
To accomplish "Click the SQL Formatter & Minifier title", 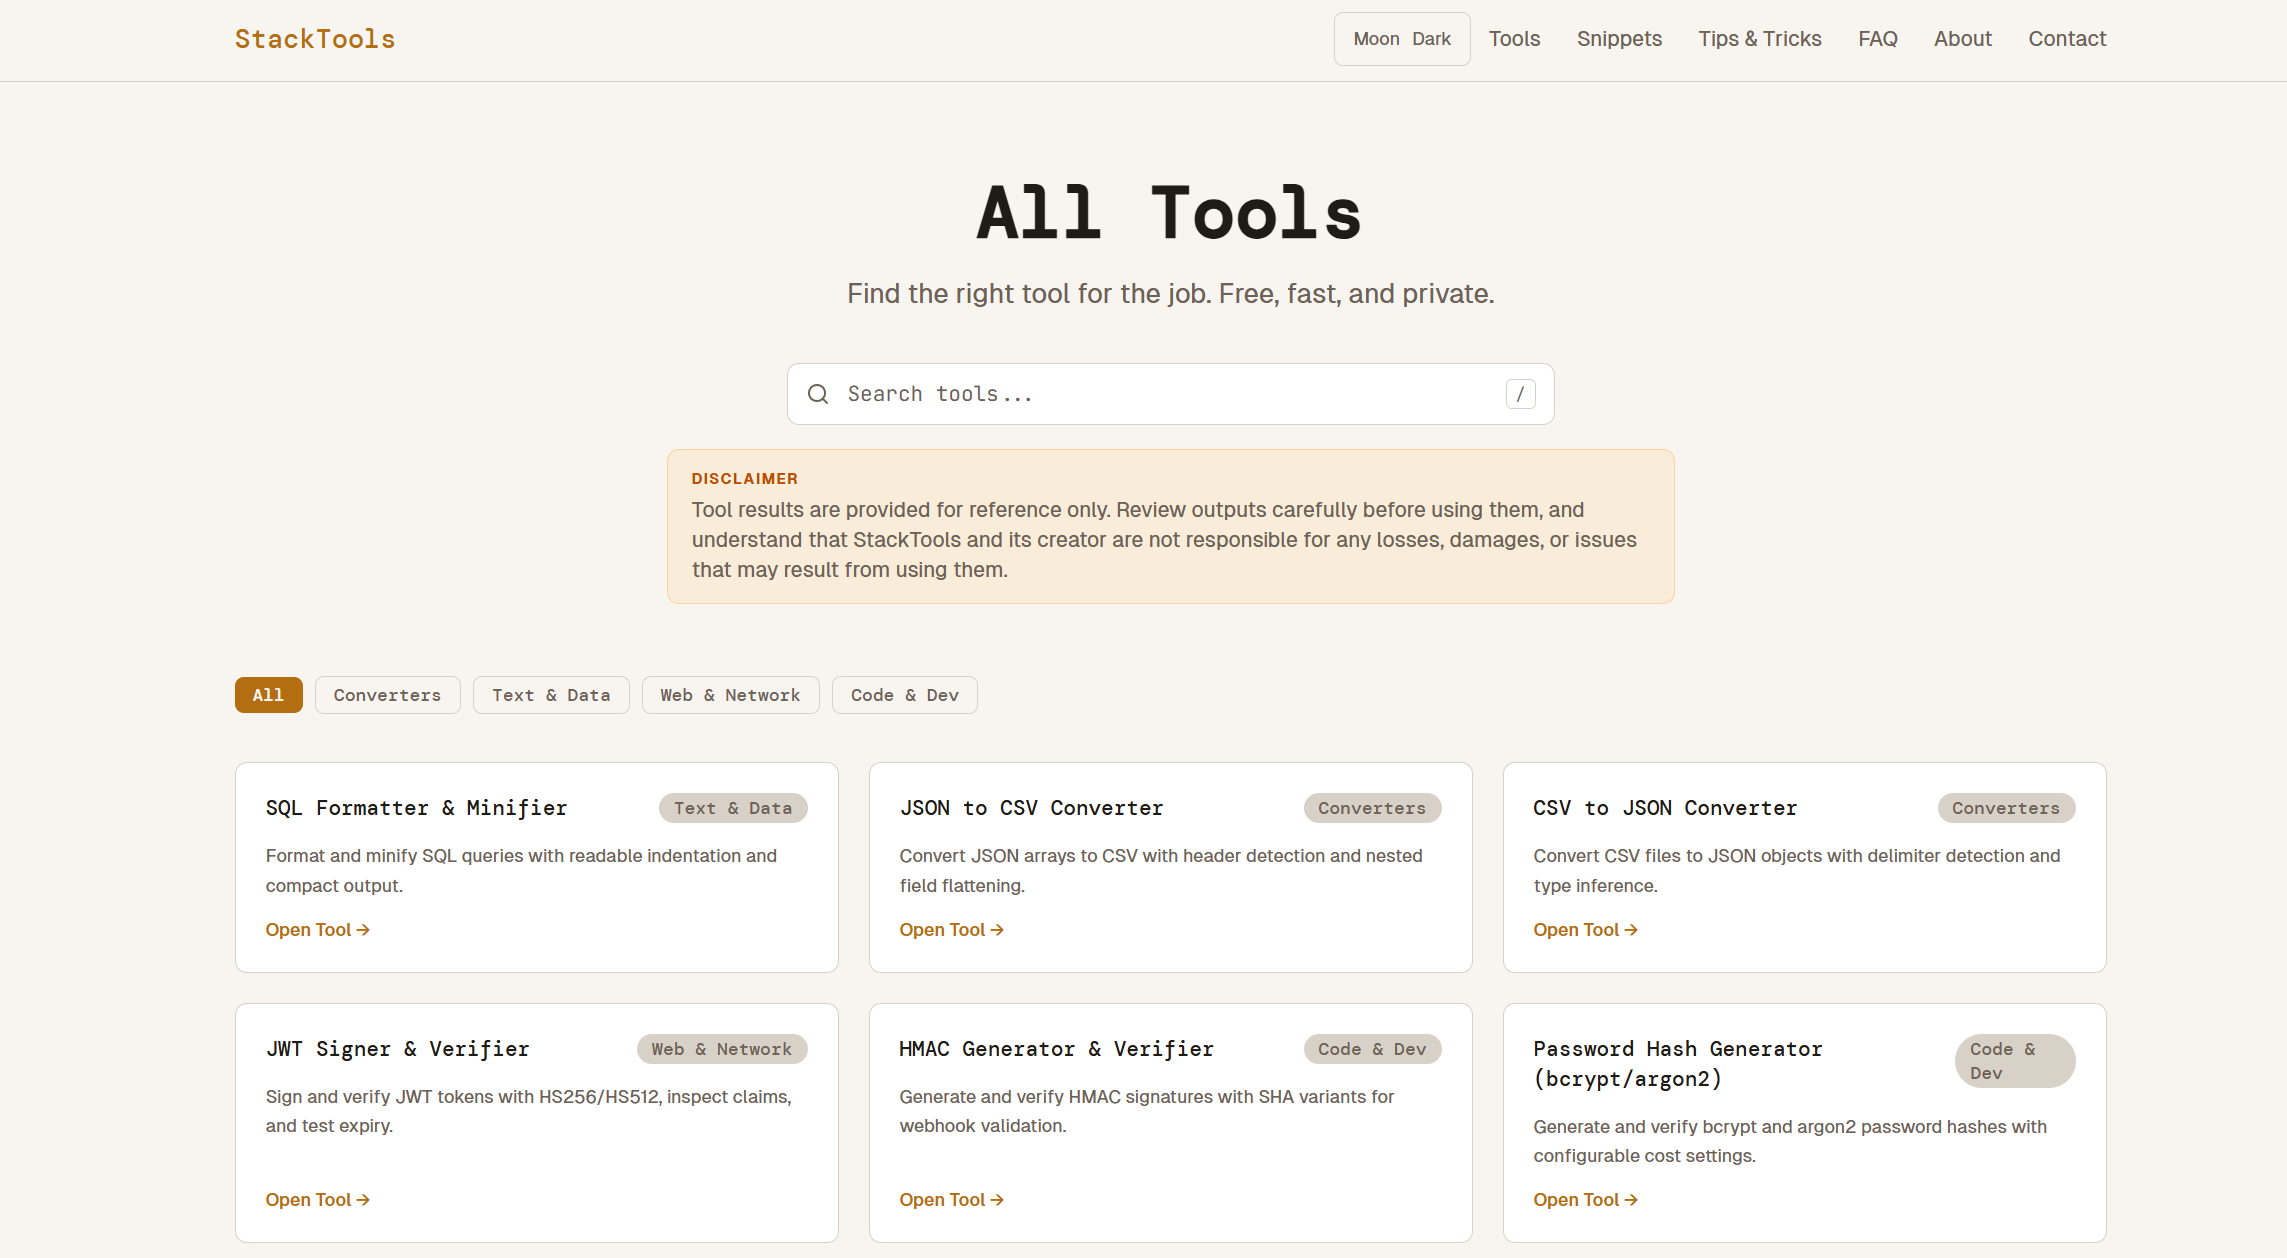I will 416,808.
